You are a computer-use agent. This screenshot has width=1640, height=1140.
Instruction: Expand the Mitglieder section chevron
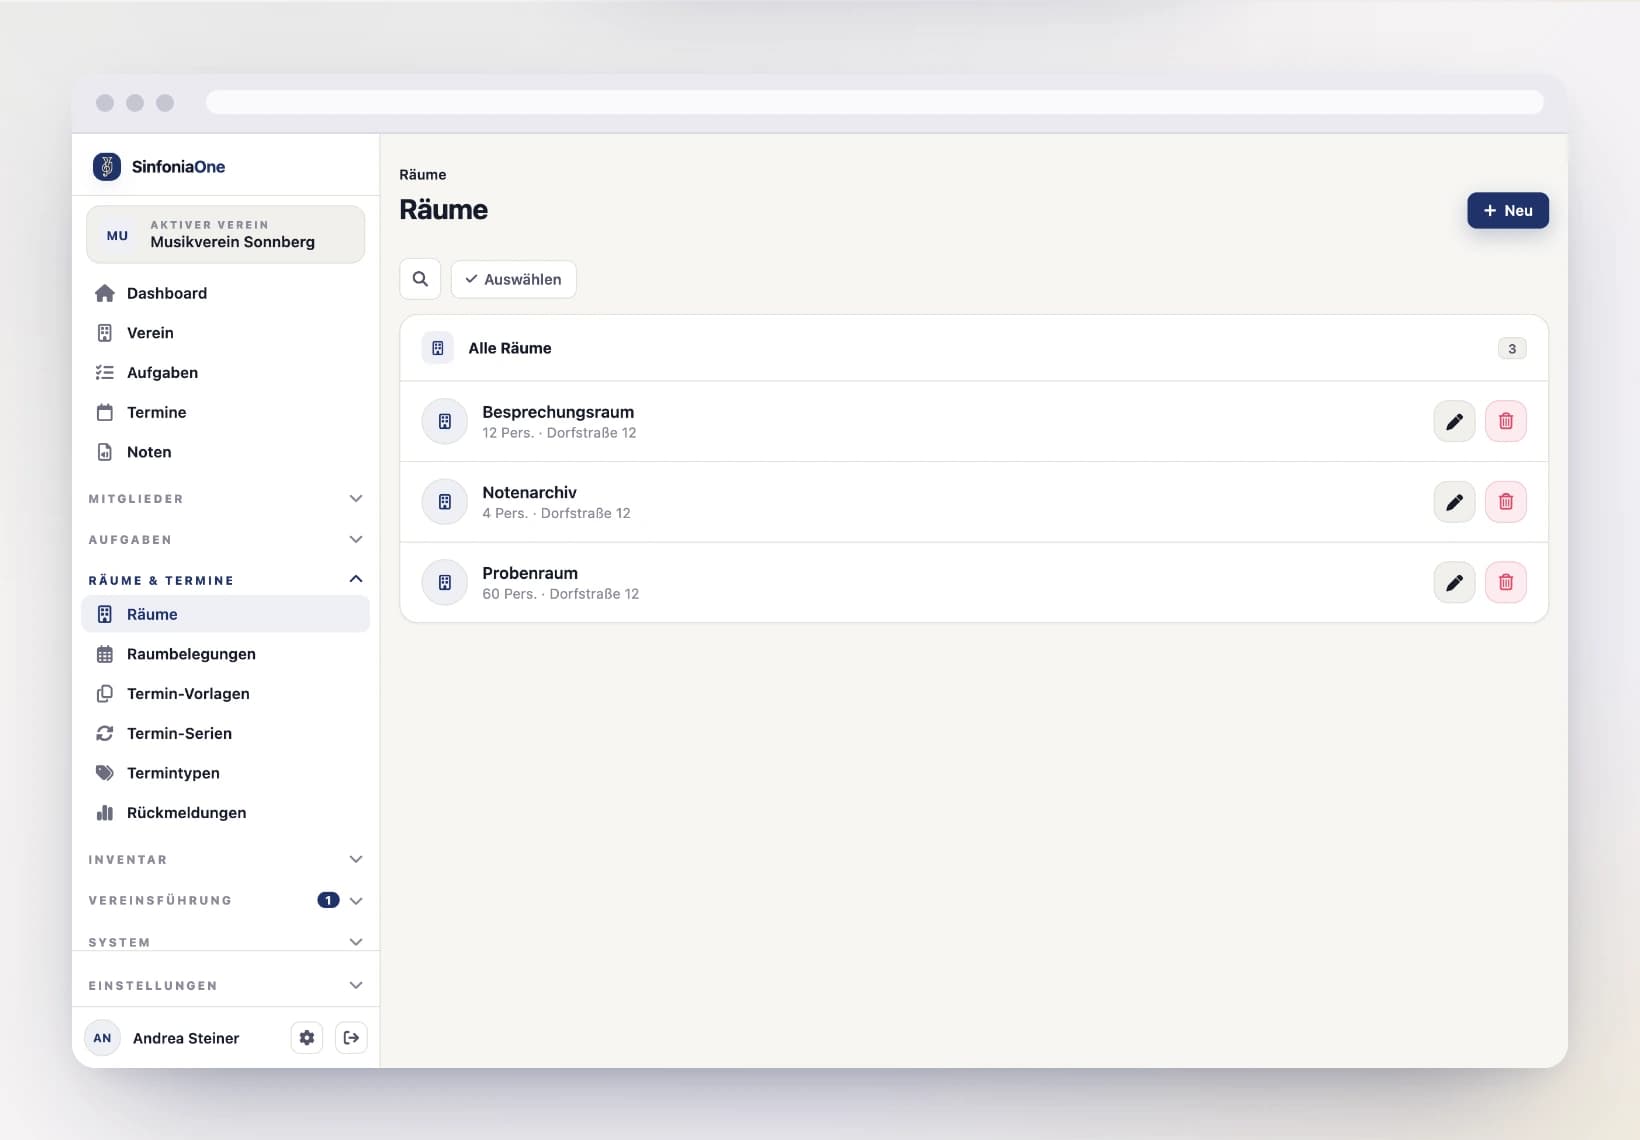tap(356, 498)
